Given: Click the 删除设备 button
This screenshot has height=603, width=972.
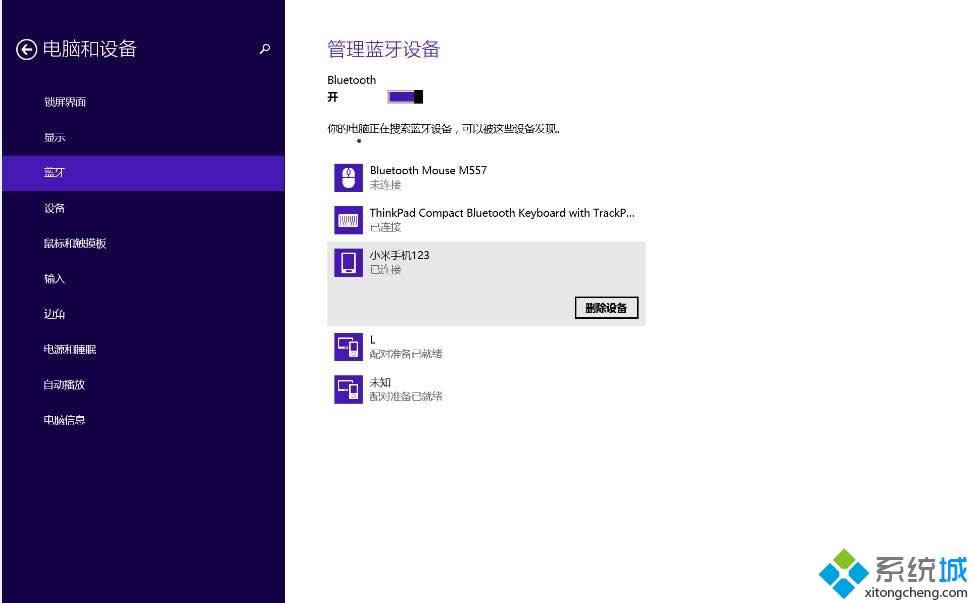Looking at the screenshot, I should coord(606,307).
